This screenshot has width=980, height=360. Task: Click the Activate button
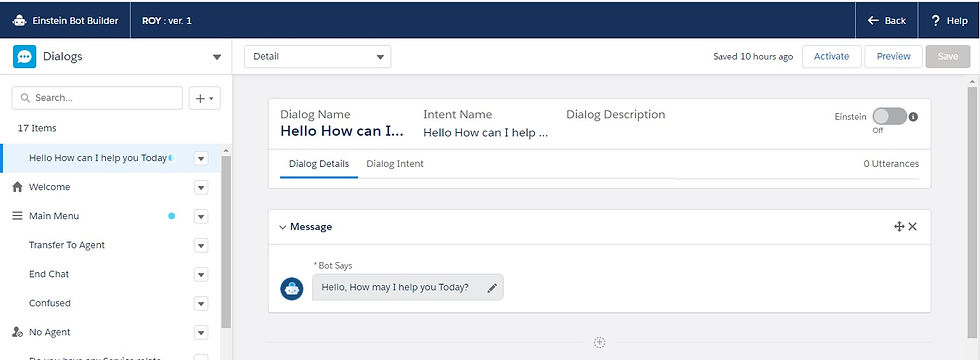pyautogui.click(x=832, y=56)
